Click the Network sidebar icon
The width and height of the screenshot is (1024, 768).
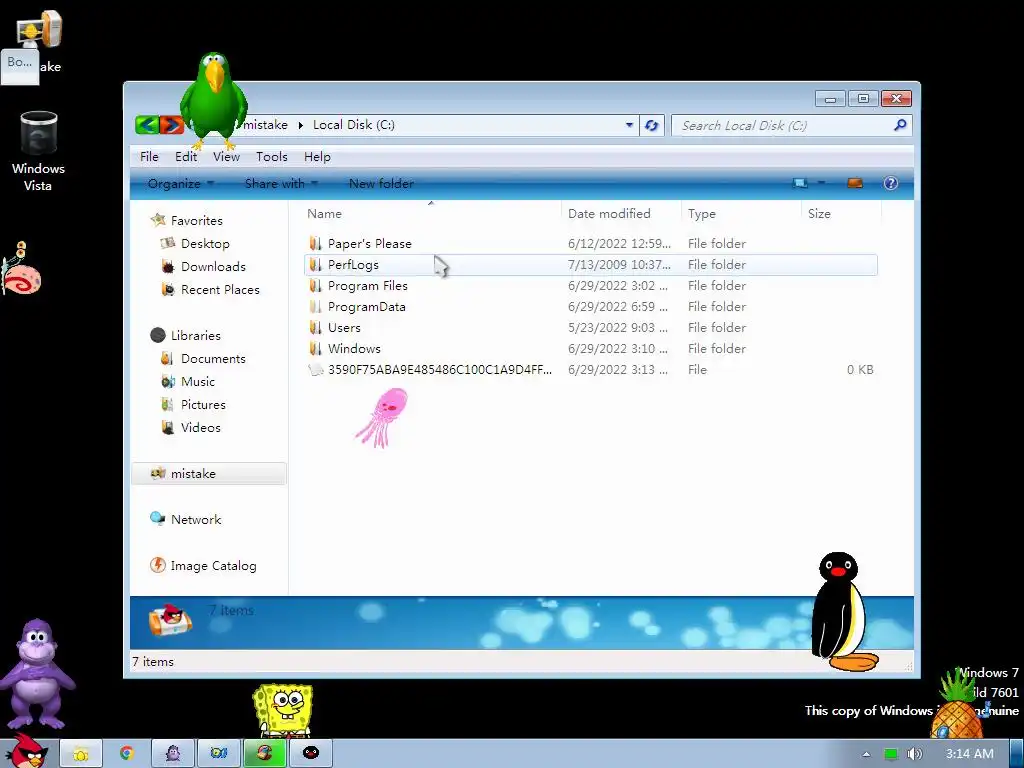[x=157, y=519]
